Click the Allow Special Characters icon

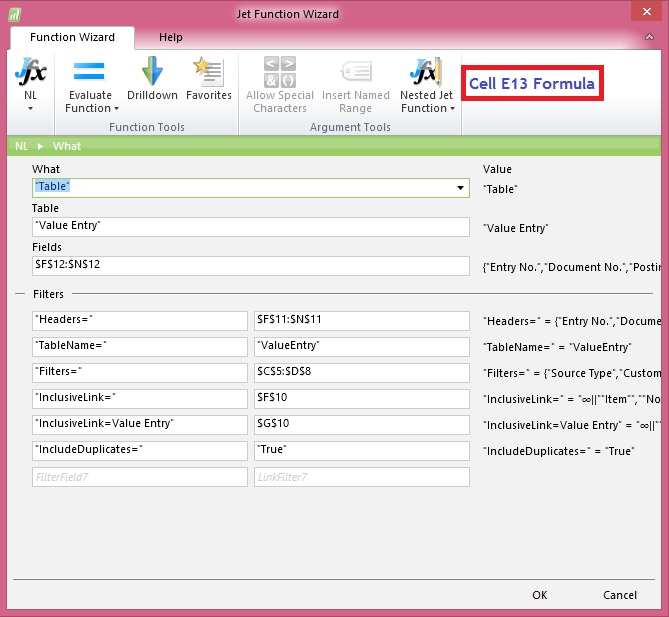(279, 73)
